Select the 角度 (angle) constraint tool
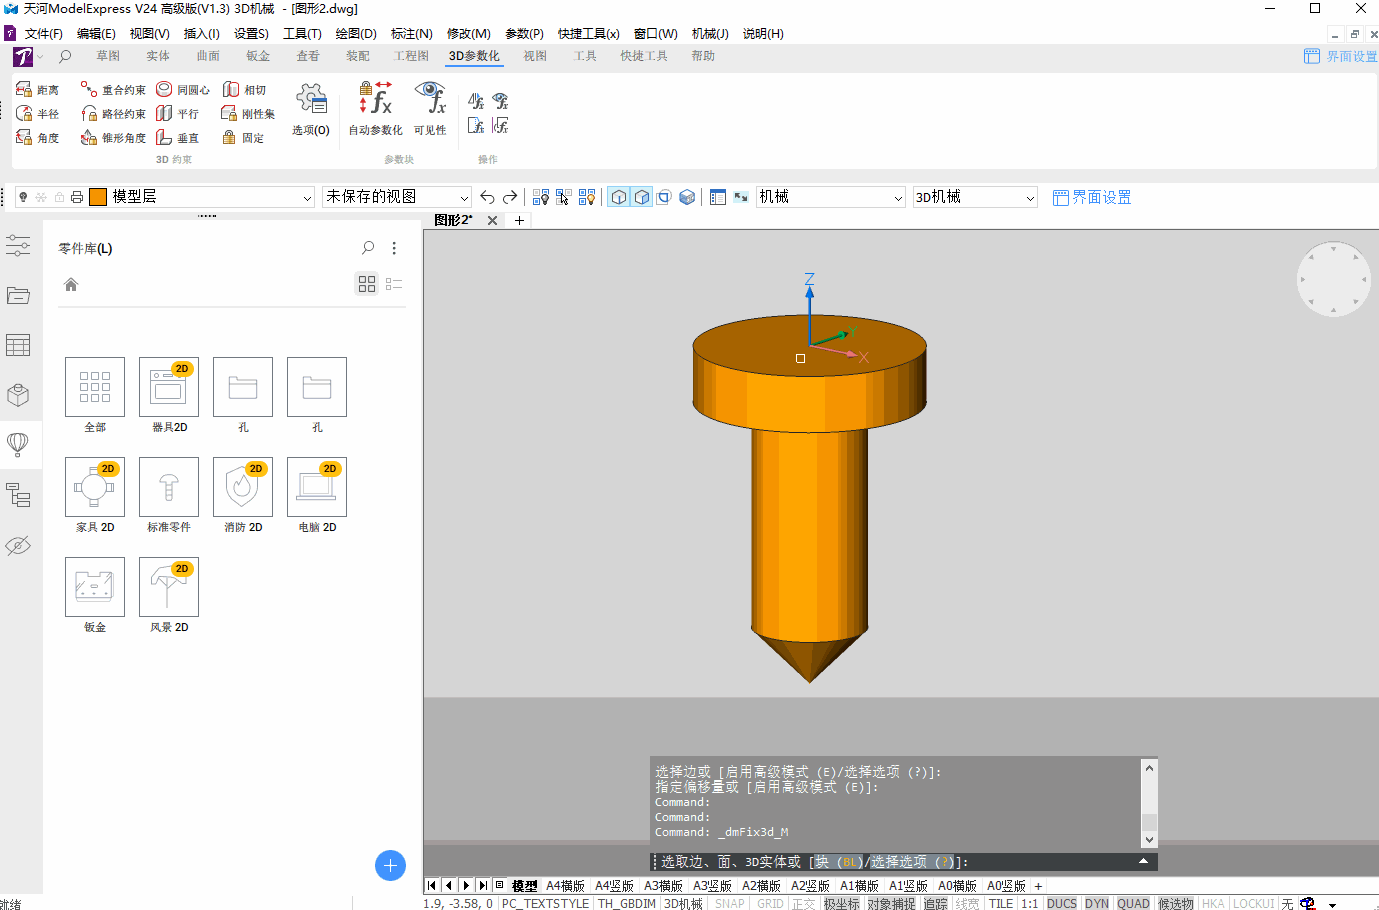Viewport: 1379px width, 910px height. coord(37,138)
